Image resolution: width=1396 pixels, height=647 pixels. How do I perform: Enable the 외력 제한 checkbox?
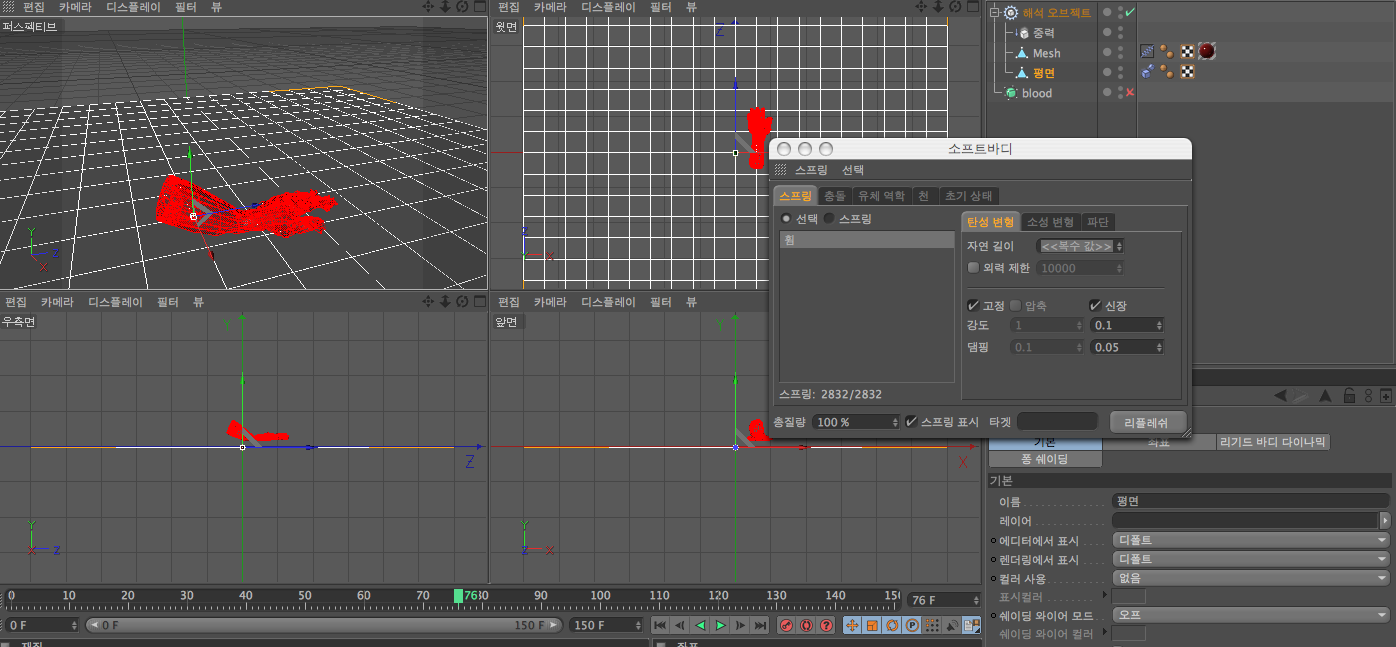(x=973, y=268)
